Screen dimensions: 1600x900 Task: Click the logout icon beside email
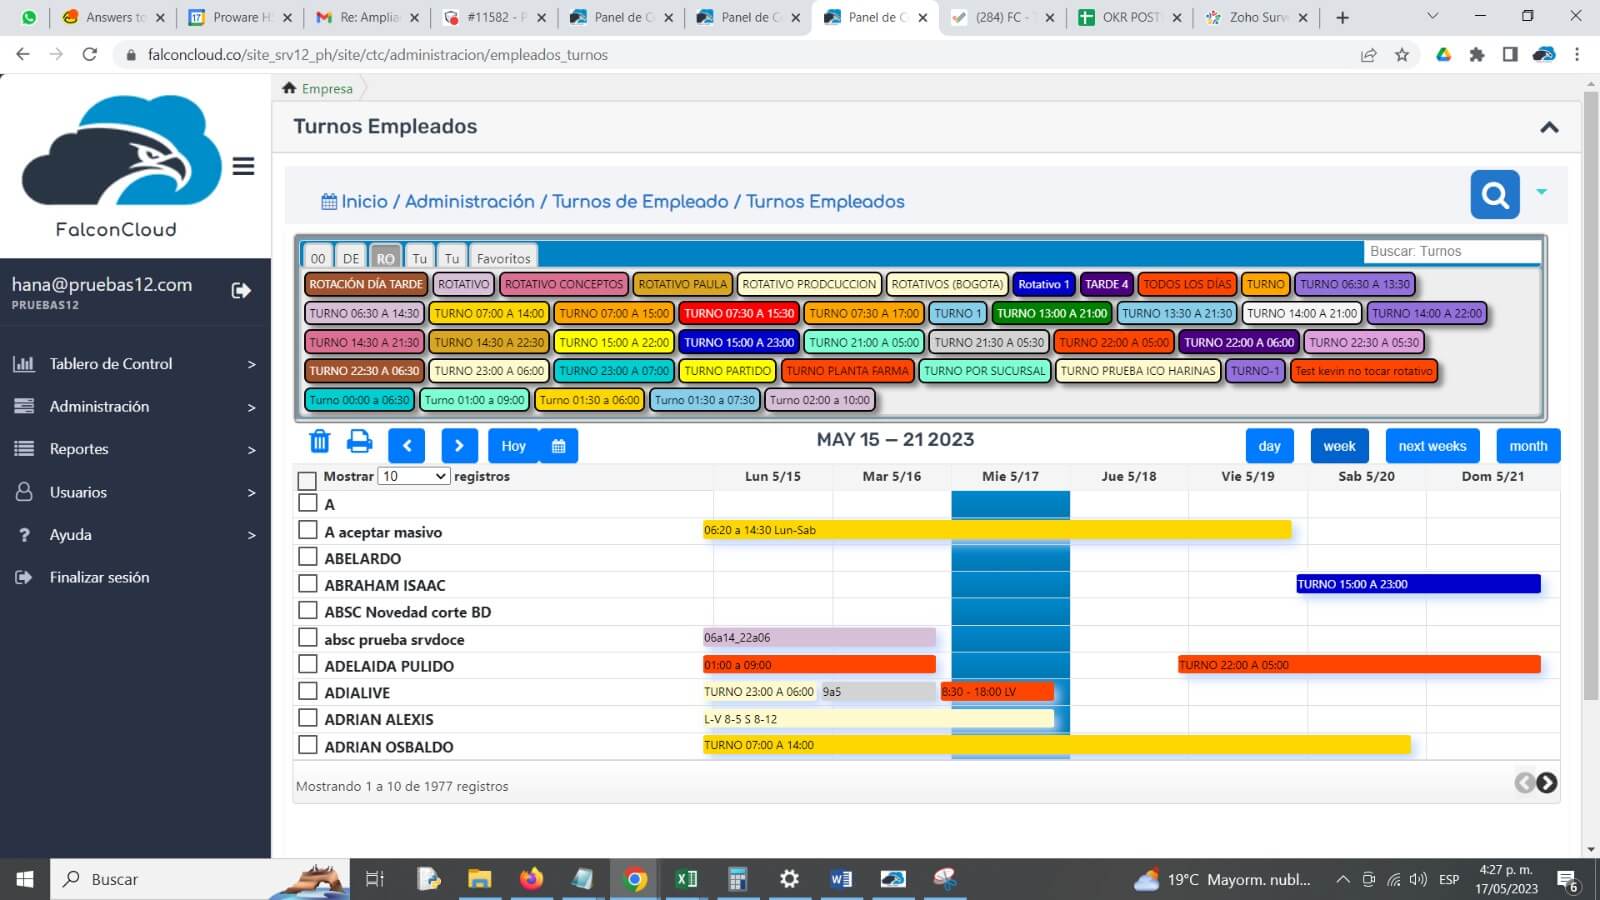(x=241, y=291)
